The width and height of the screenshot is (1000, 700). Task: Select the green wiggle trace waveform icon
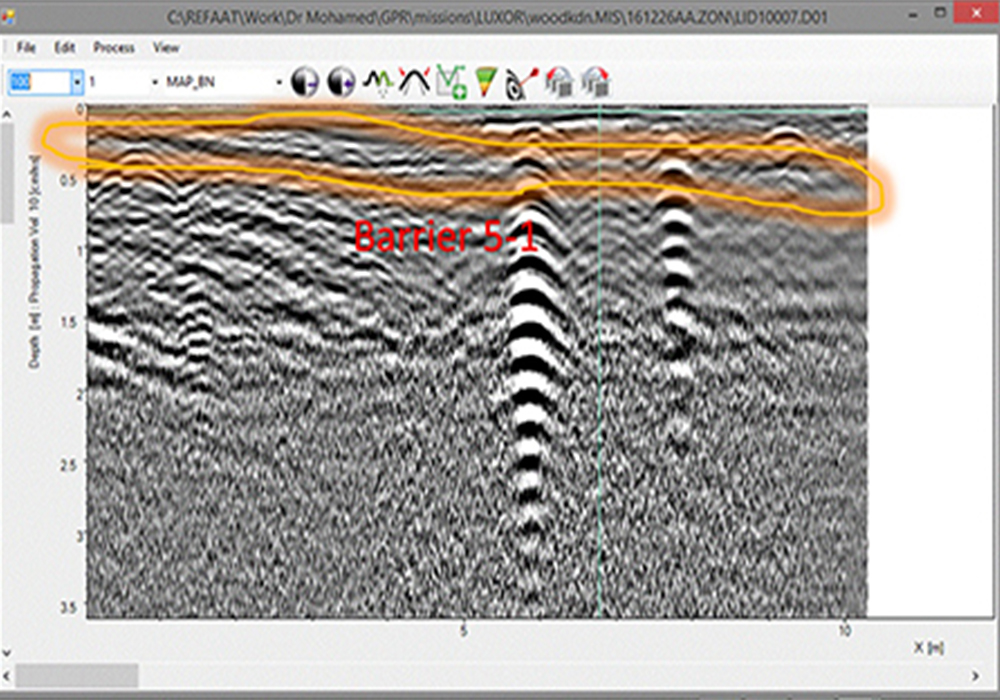point(378,82)
